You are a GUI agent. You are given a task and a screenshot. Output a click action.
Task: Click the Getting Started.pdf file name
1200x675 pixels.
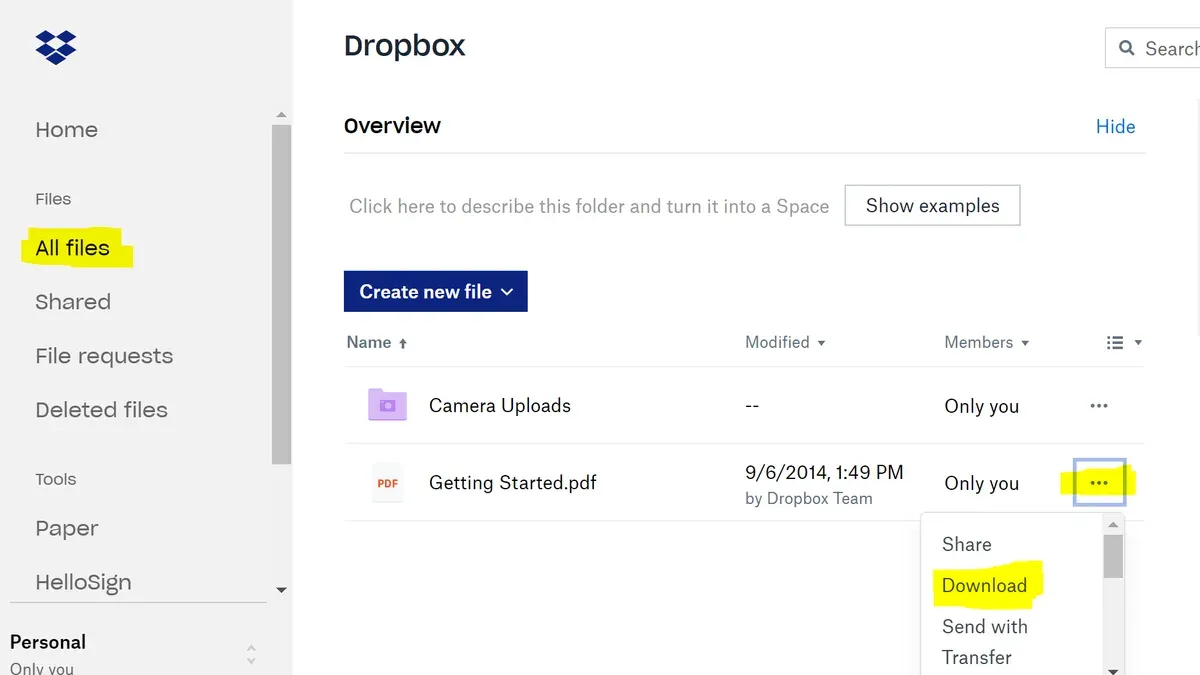coord(513,482)
